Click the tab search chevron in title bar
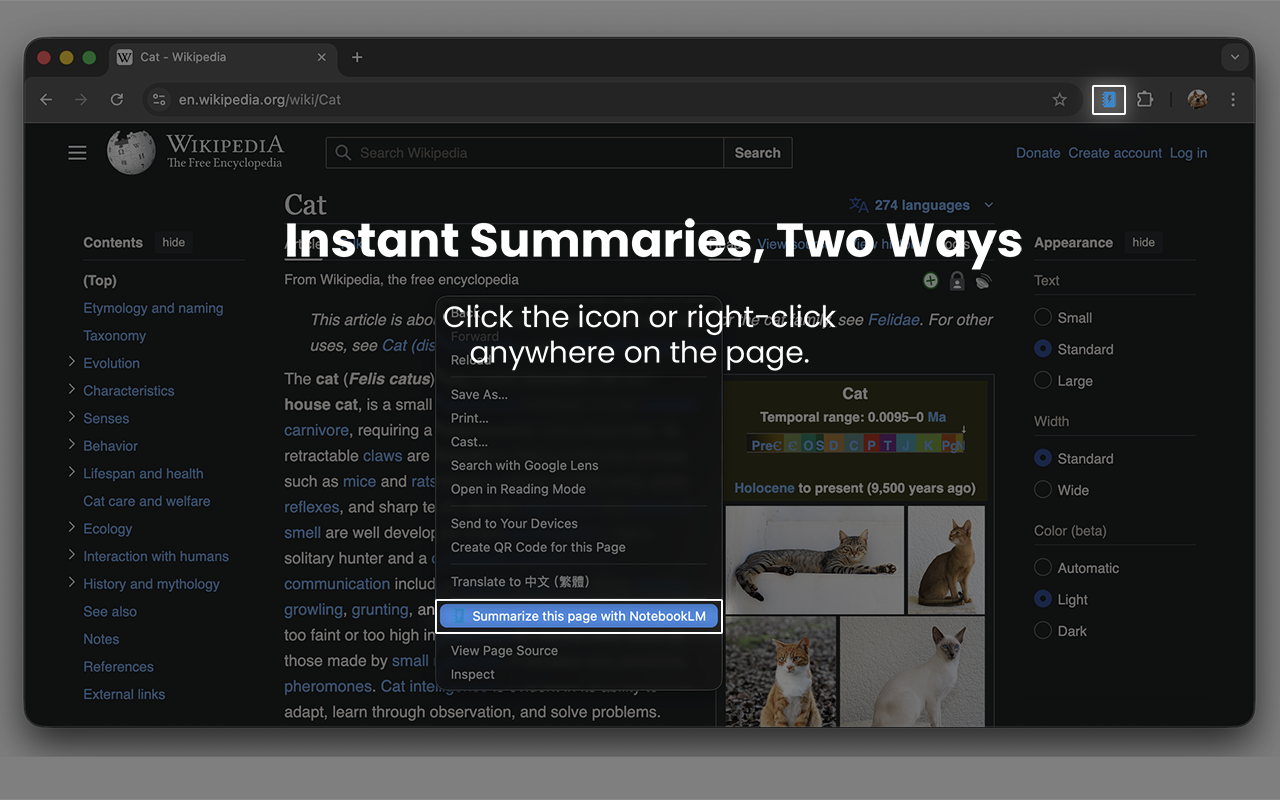Viewport: 1280px width, 800px height. point(1235,57)
